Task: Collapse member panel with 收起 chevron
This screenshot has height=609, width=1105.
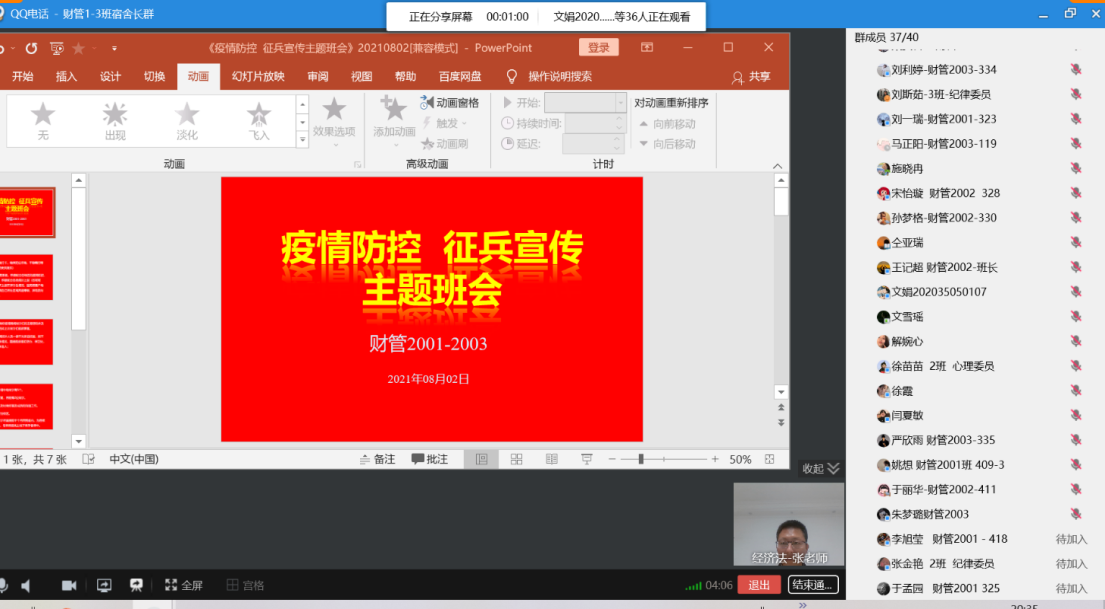Action: tap(821, 468)
